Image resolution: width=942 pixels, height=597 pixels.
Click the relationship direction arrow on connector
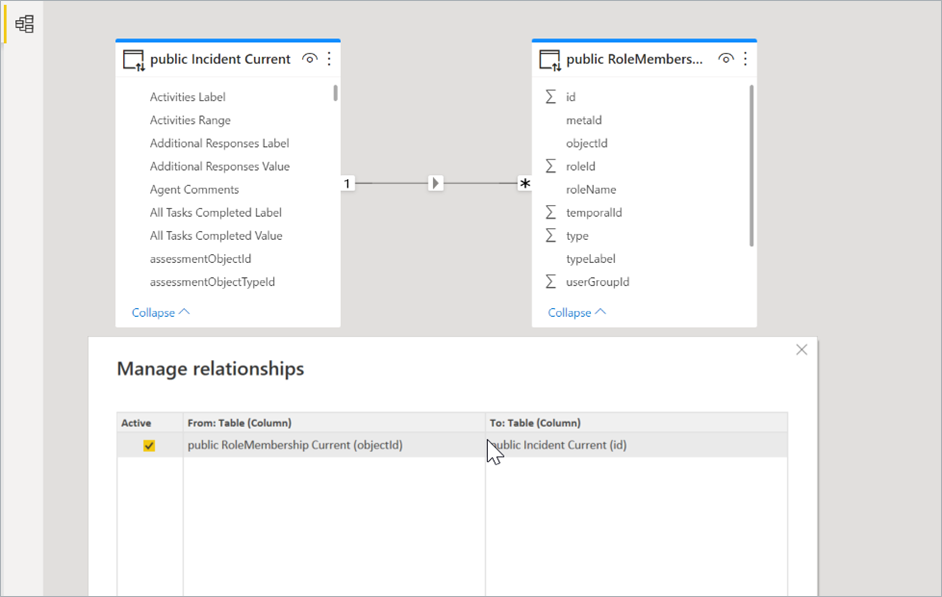pyautogui.click(x=435, y=183)
